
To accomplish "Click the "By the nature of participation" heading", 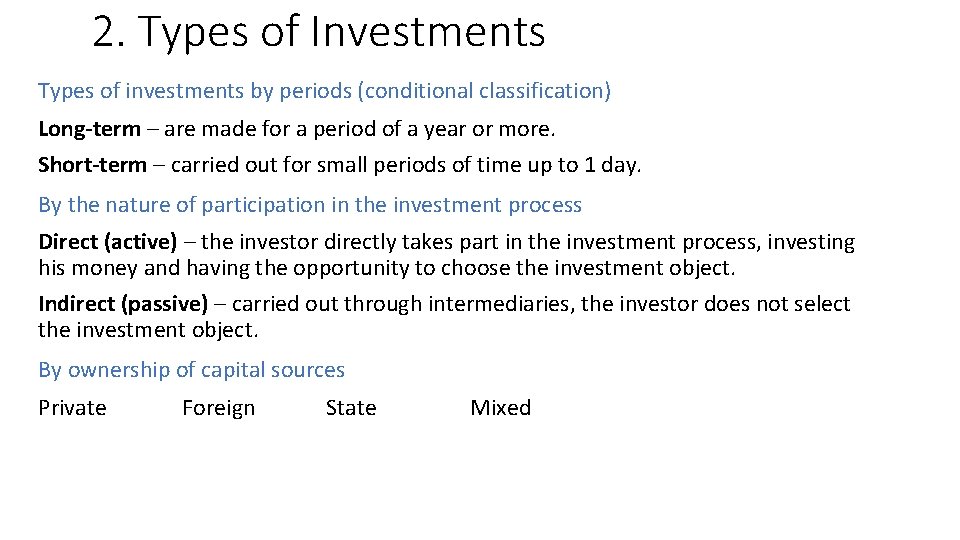I will (x=309, y=205).
